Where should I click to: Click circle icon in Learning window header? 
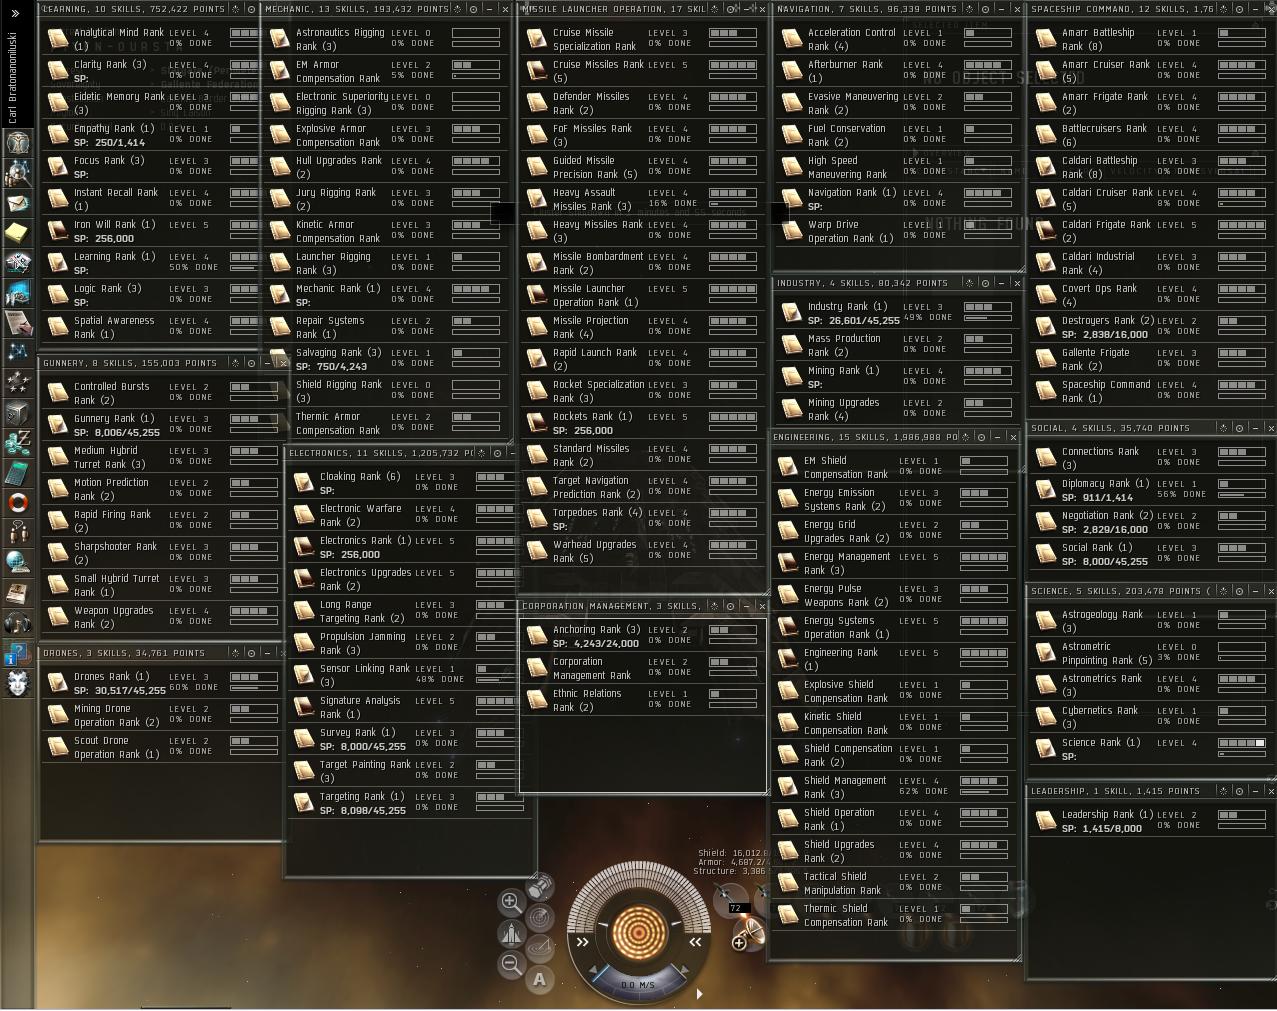coord(251,8)
